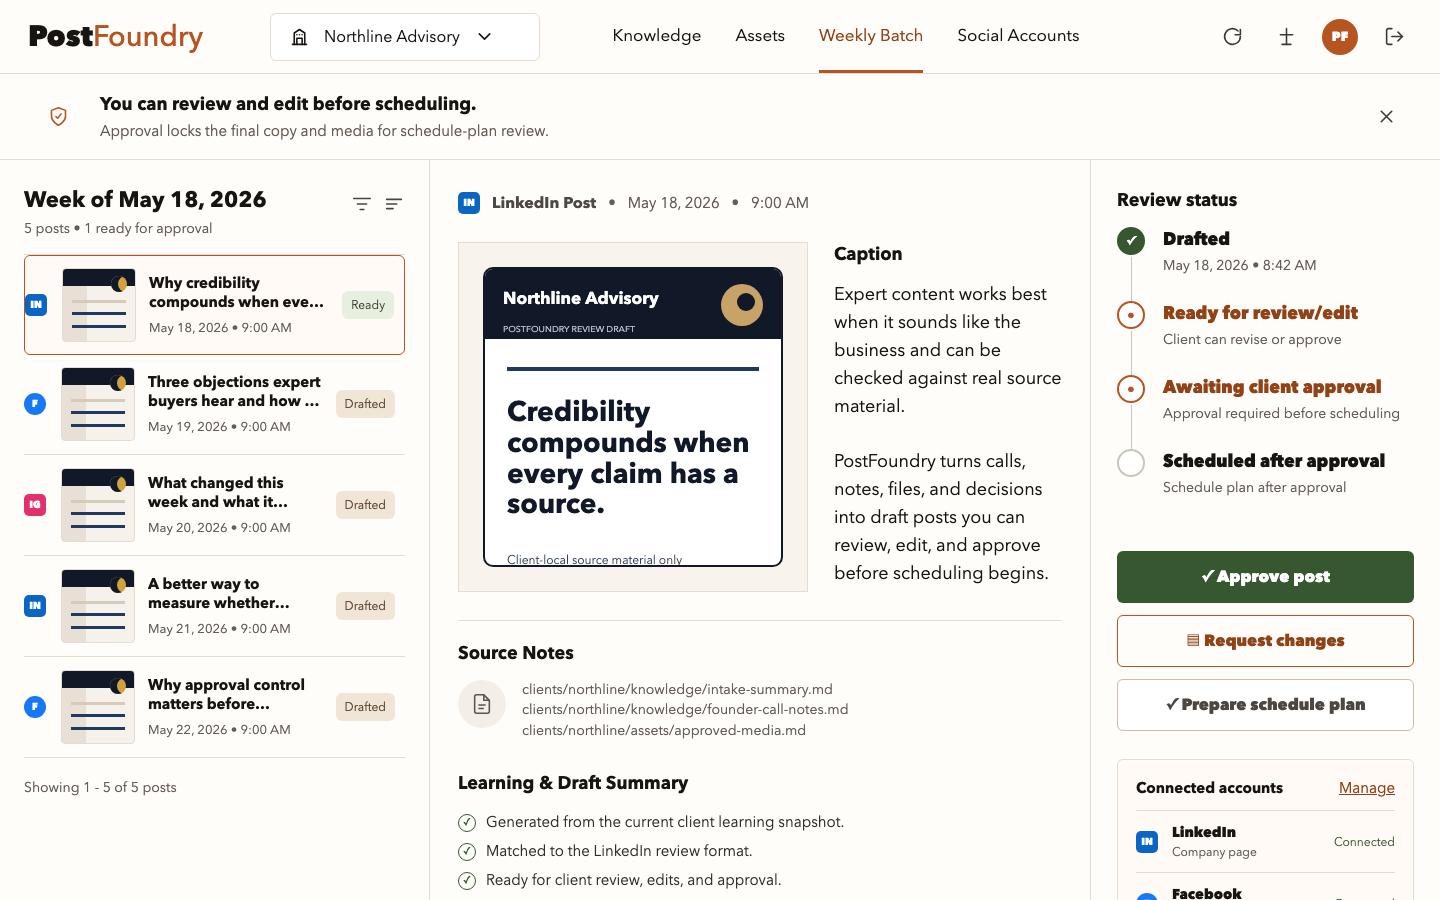
Task: Open the May 20 post thumbnail
Action: point(98,505)
